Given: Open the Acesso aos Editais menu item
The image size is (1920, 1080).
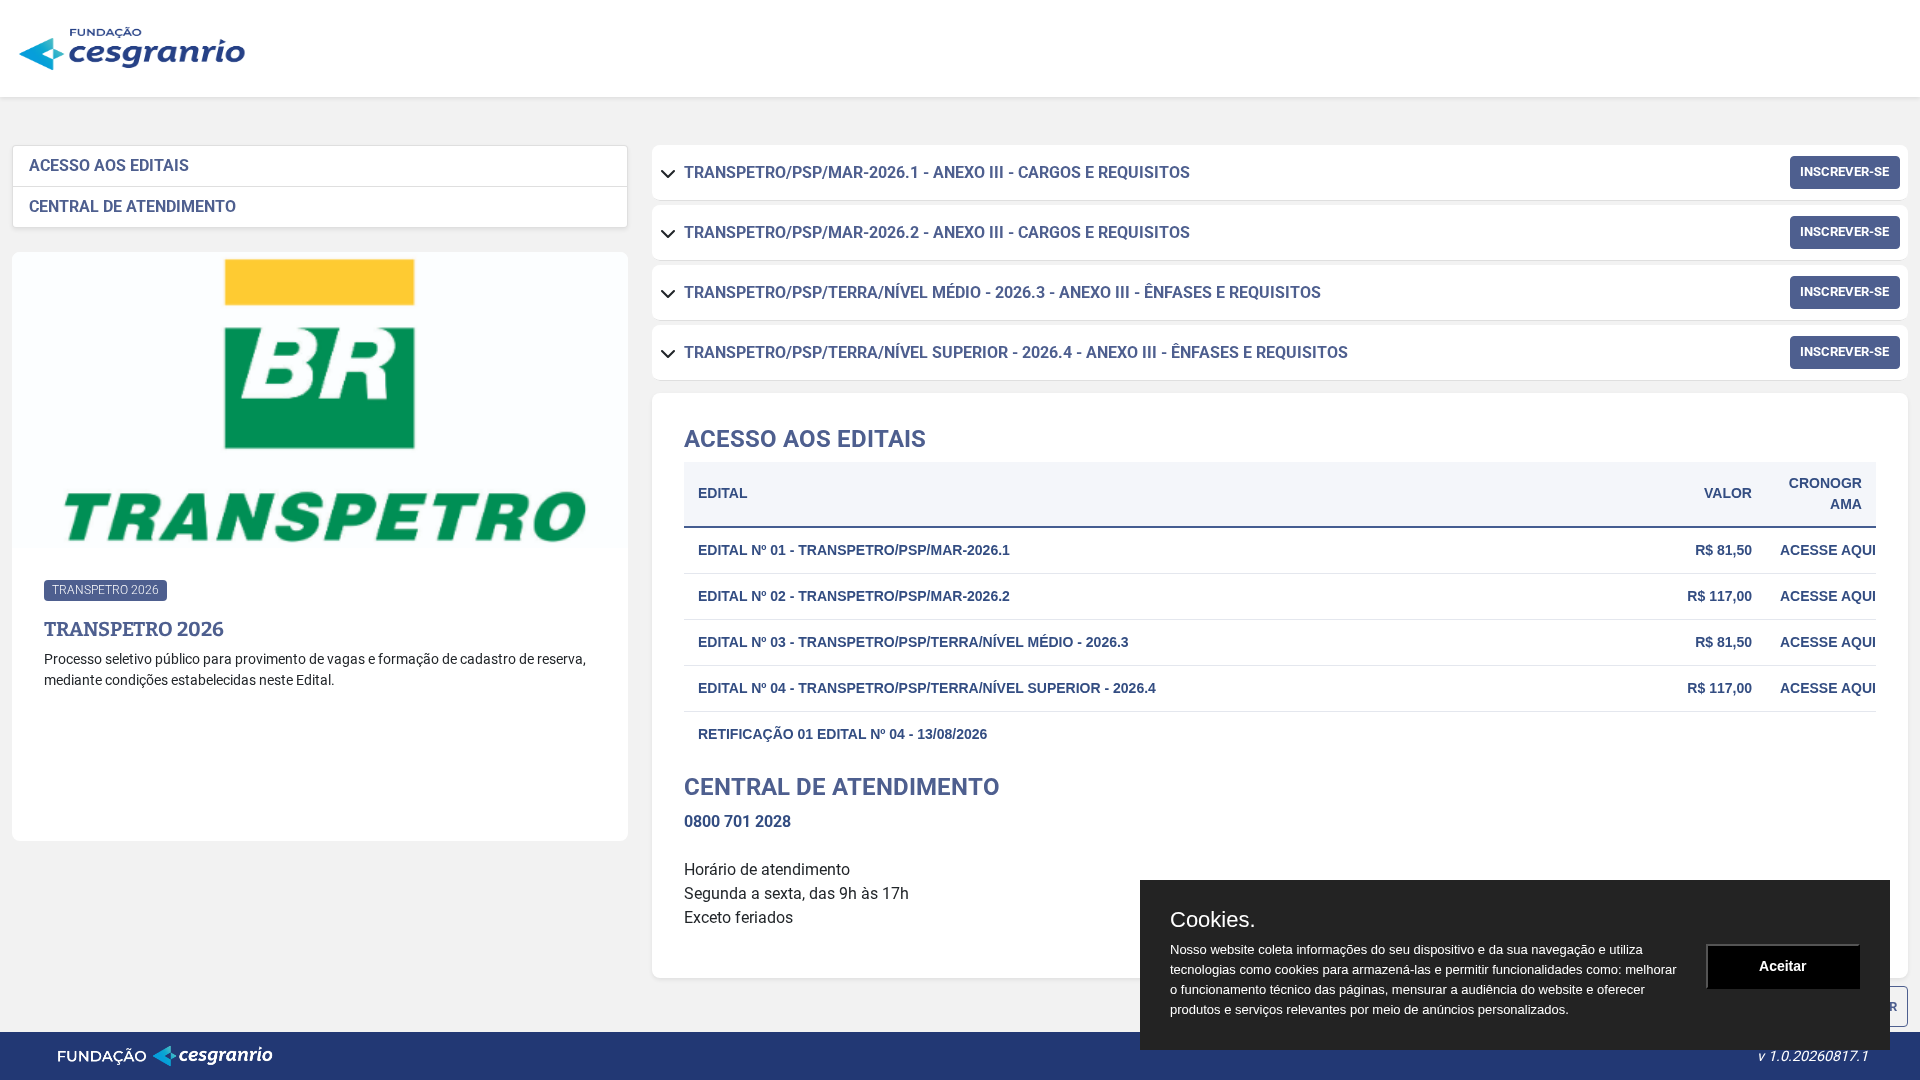Looking at the screenshot, I should (320, 166).
